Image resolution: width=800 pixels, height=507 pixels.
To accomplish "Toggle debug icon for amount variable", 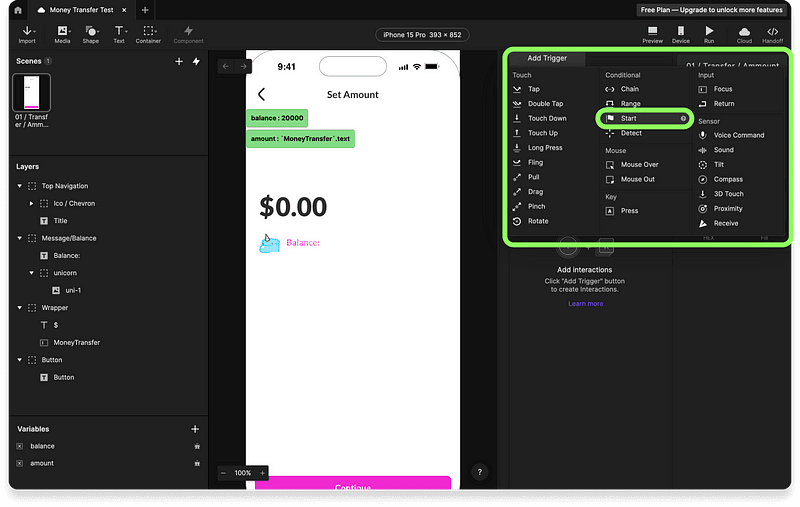I will pyautogui.click(x=197, y=464).
